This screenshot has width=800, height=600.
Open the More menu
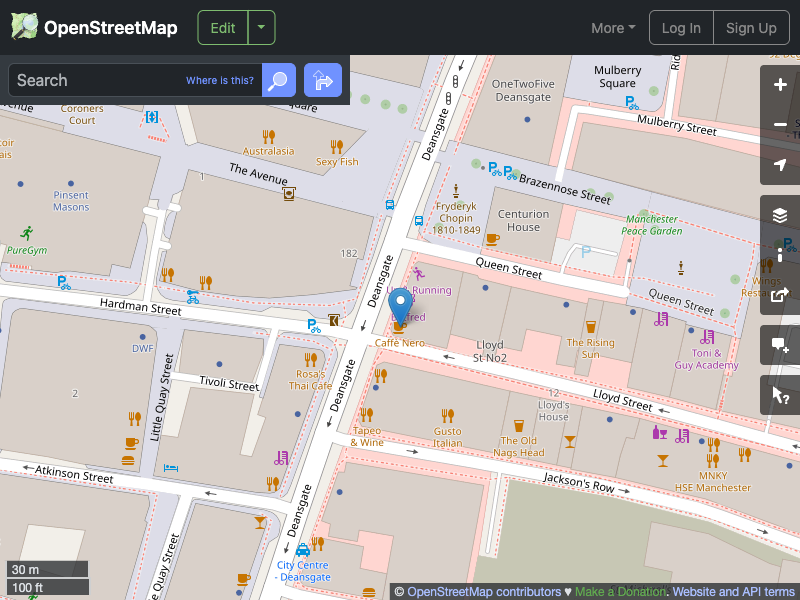pos(612,28)
